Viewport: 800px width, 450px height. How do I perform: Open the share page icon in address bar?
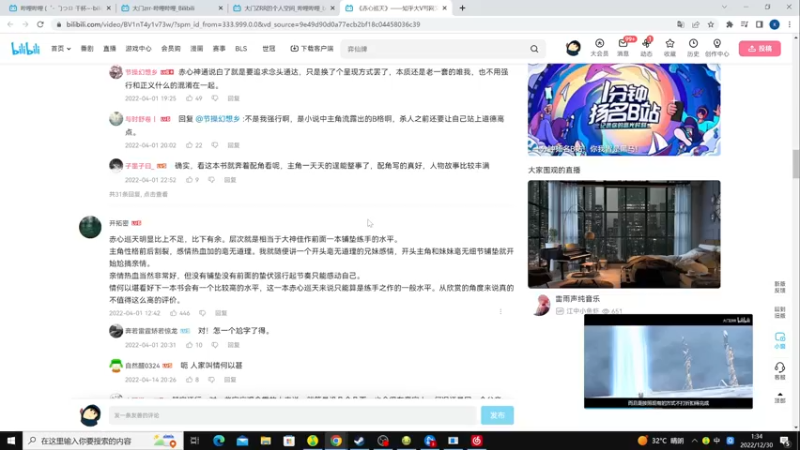point(695,24)
